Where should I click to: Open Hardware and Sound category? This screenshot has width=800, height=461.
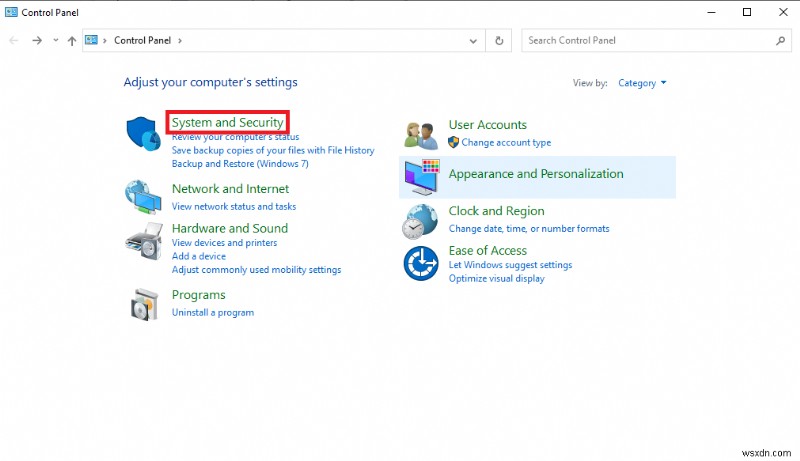click(230, 228)
